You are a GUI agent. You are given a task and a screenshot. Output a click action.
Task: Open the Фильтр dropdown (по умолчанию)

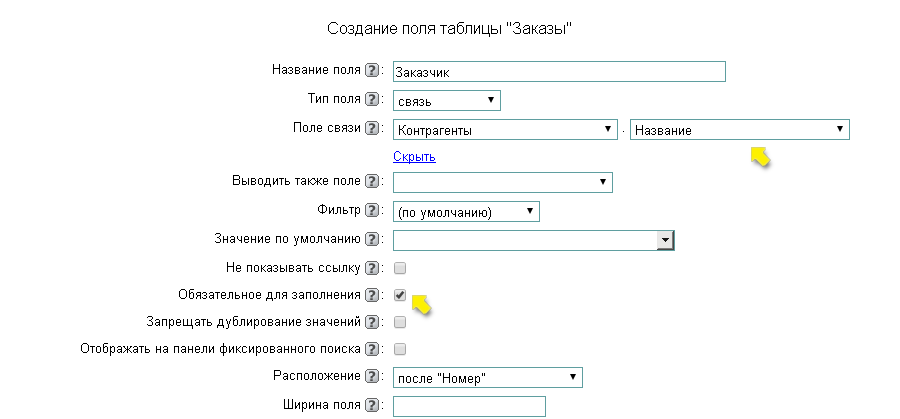466,211
